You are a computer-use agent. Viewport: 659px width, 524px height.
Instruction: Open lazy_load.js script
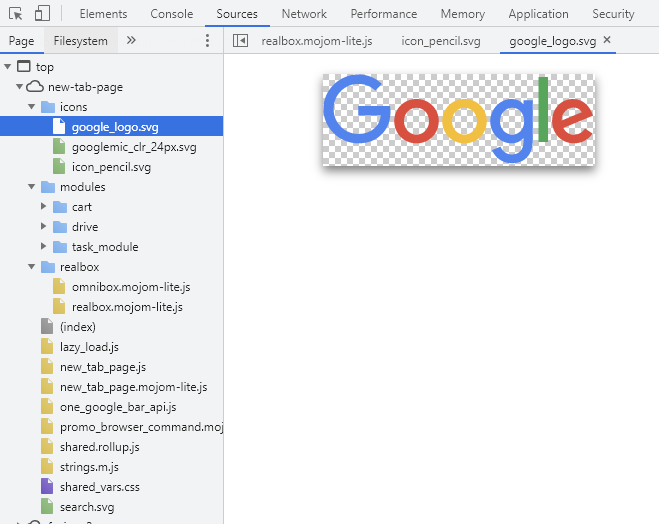point(89,347)
